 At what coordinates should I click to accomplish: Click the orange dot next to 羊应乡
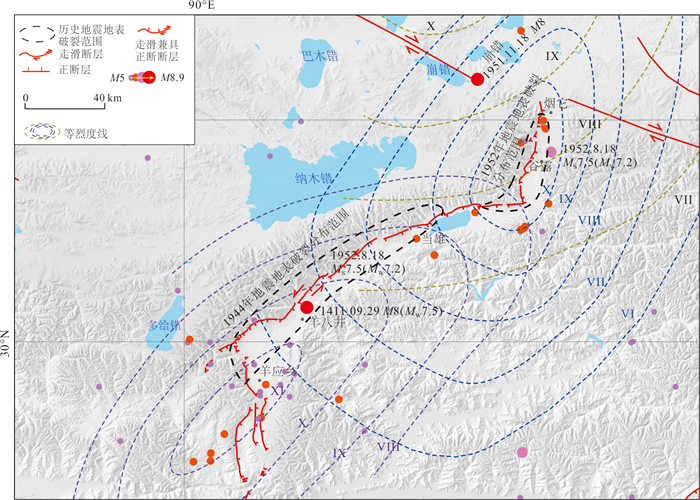pyautogui.click(x=266, y=384)
